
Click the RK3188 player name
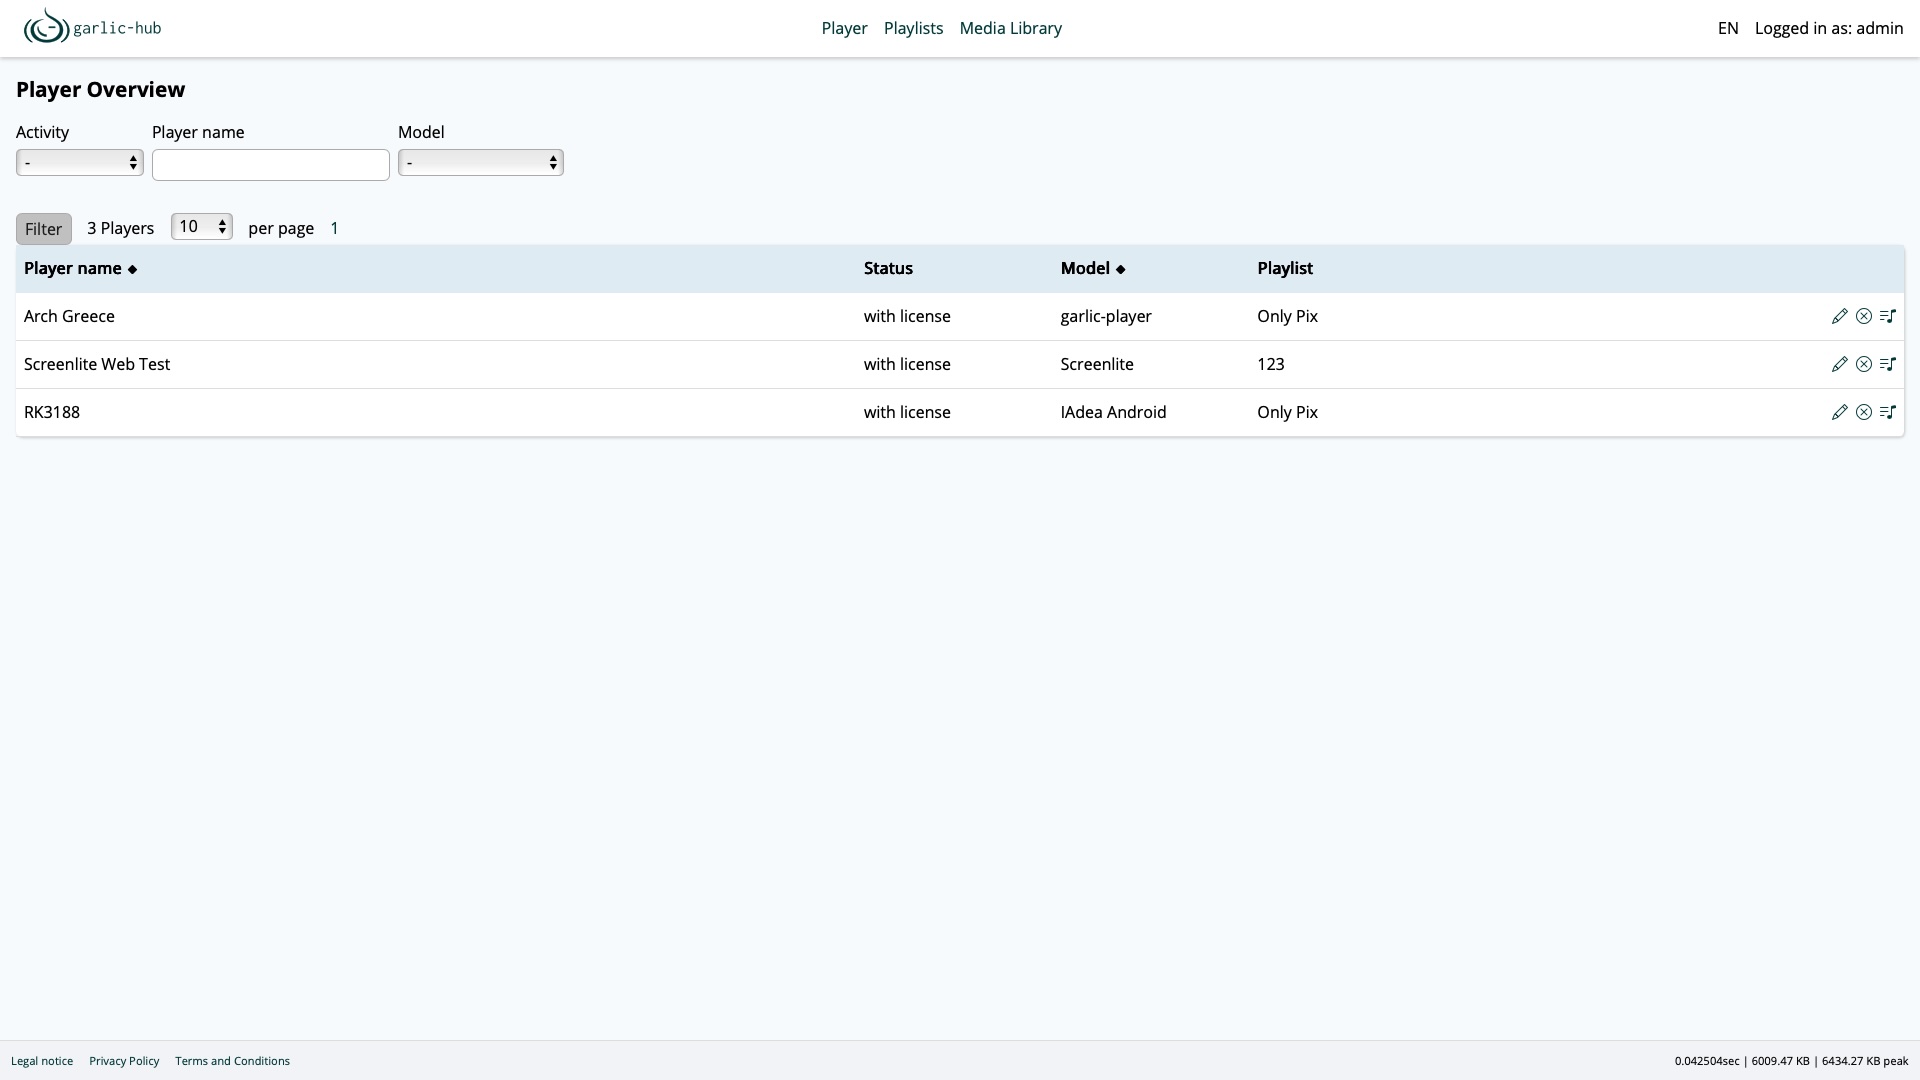tap(52, 412)
